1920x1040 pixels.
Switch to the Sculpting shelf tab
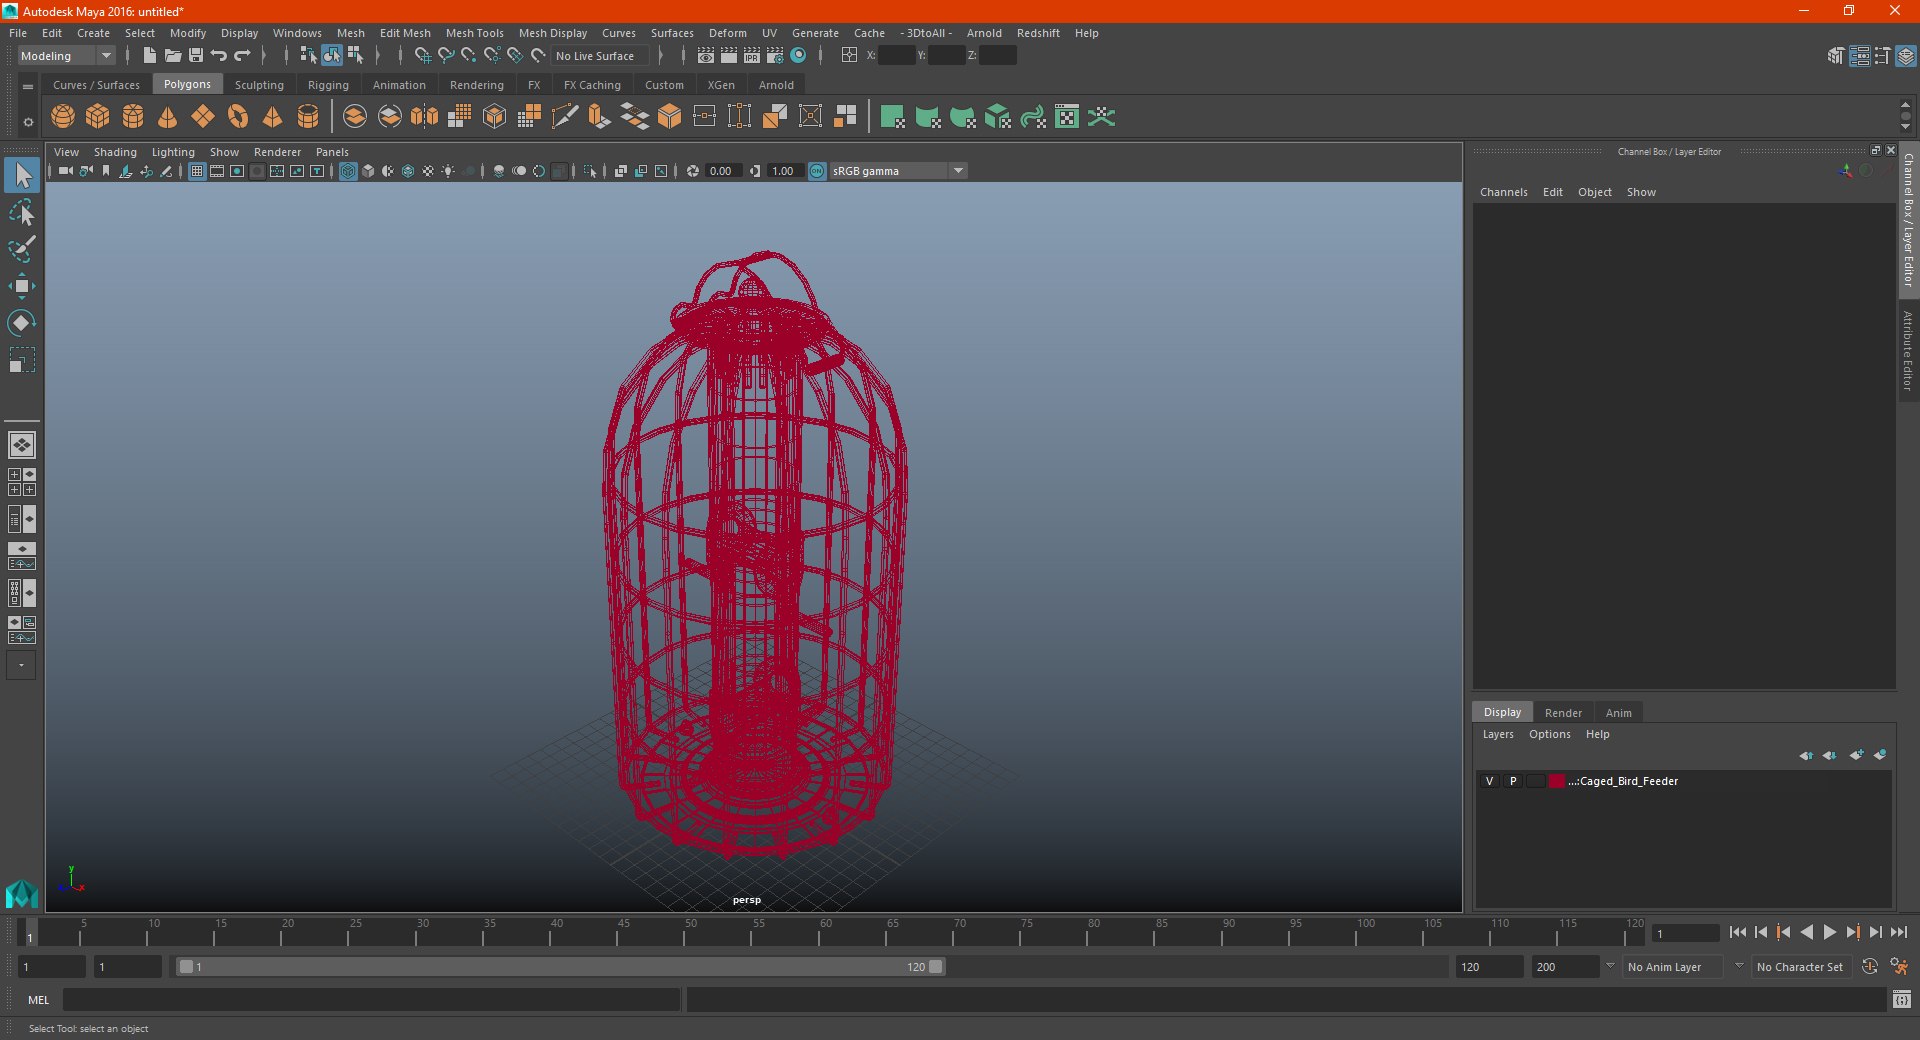coord(259,85)
